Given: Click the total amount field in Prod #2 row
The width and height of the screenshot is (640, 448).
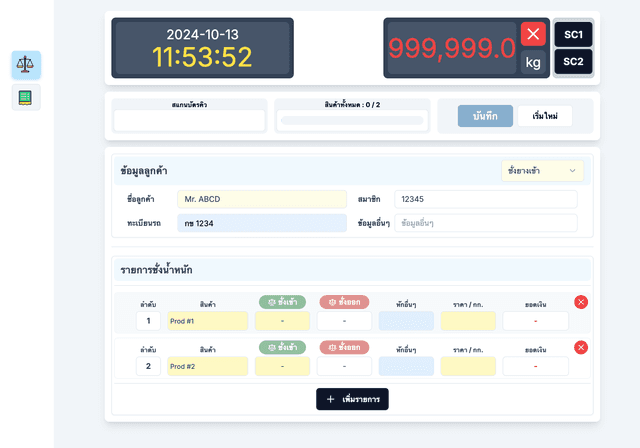Looking at the screenshot, I should pyautogui.click(x=536, y=366).
